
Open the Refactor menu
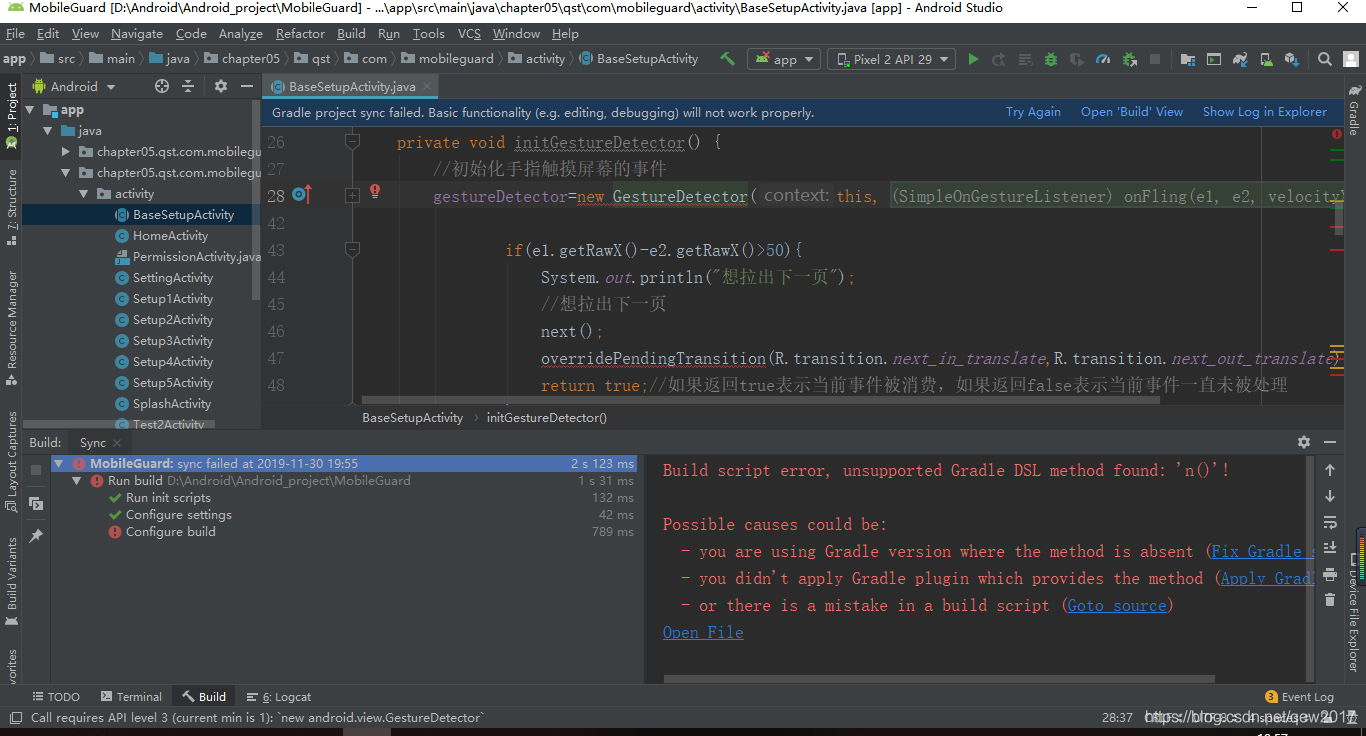[300, 33]
